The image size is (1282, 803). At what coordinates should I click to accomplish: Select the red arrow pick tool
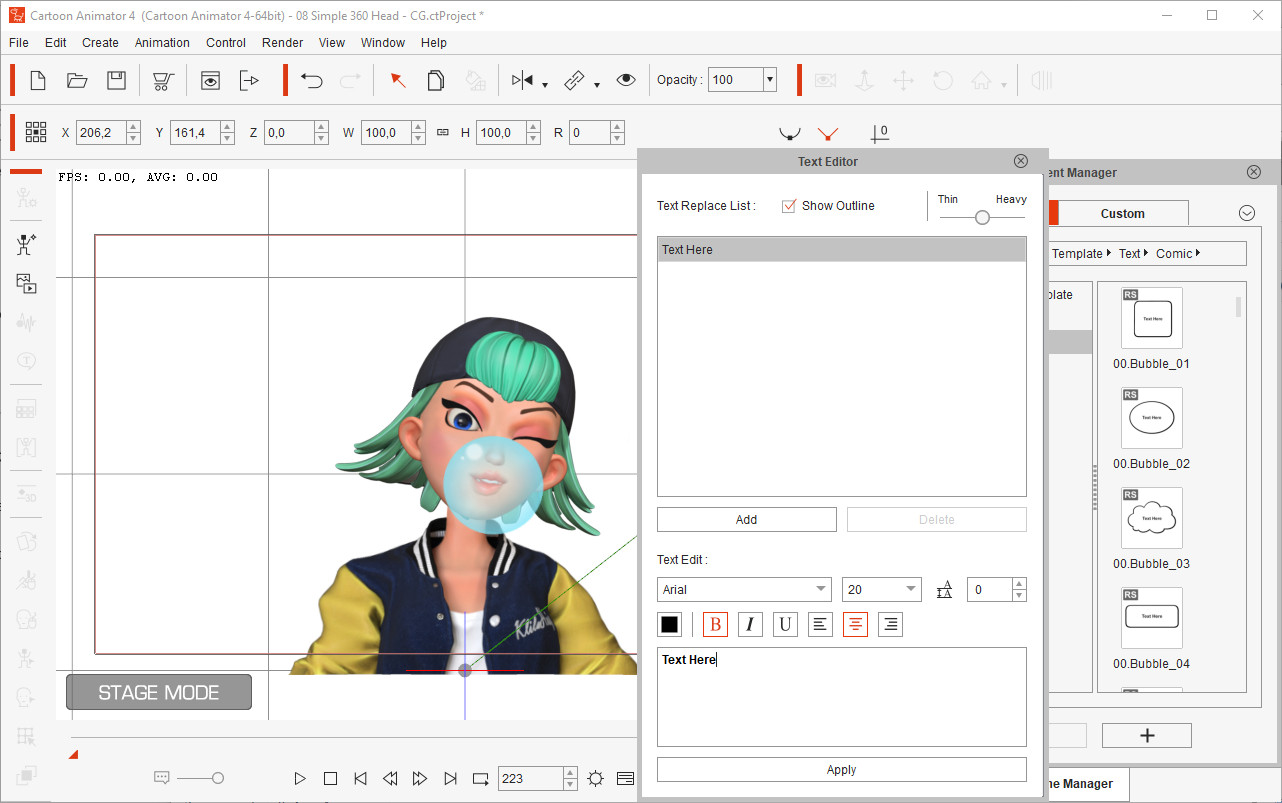pos(397,81)
